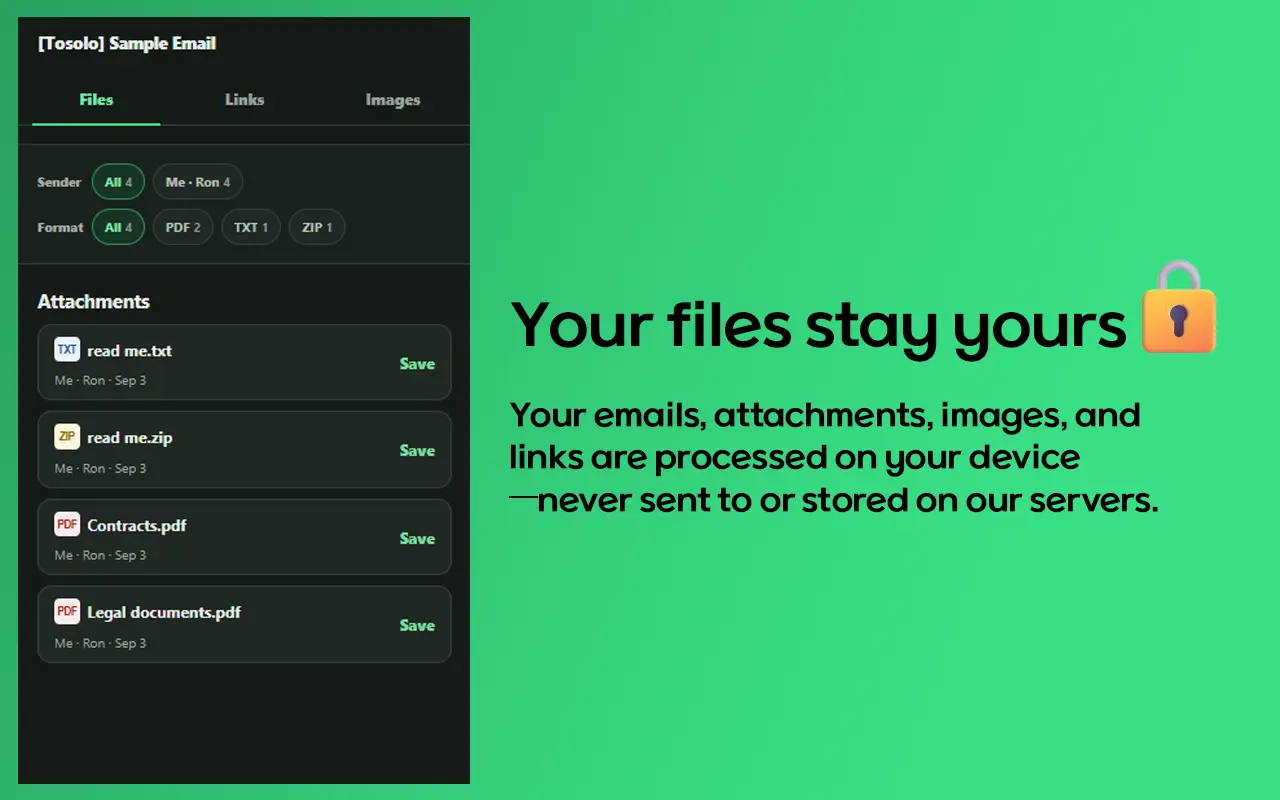The image size is (1280, 800).
Task: Select the Format filter All 4
Action: 118,227
